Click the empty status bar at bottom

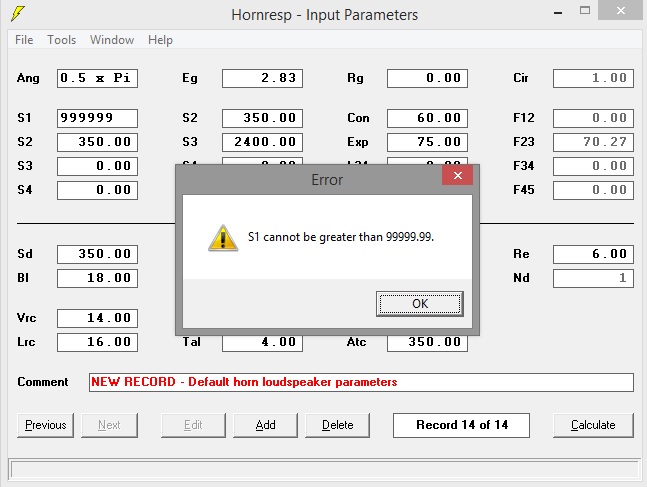(324, 470)
